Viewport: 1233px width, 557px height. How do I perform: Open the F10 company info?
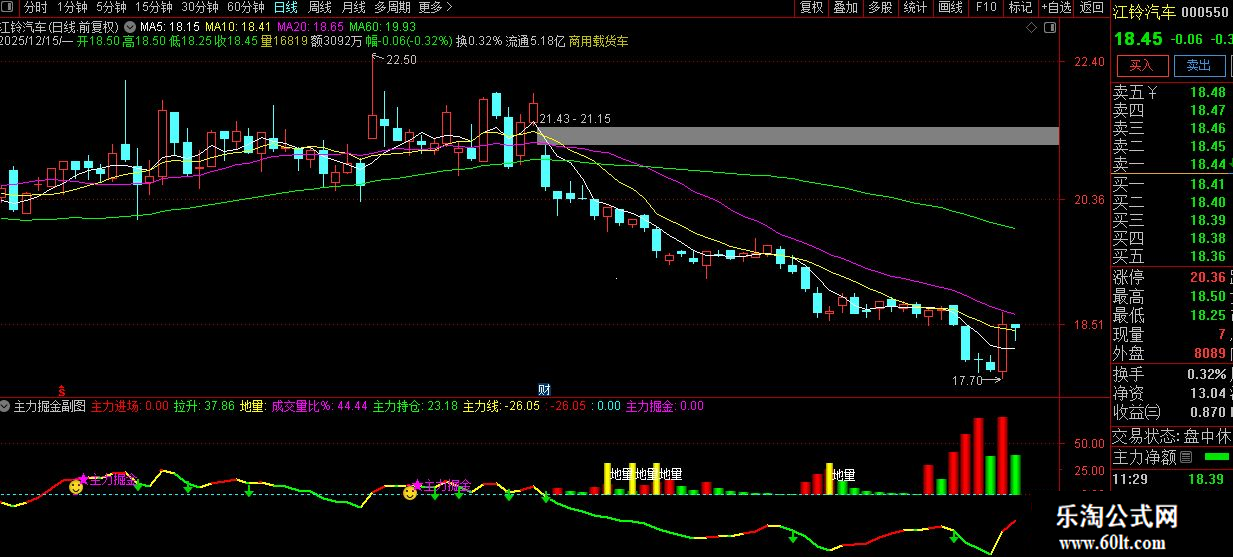coord(986,7)
